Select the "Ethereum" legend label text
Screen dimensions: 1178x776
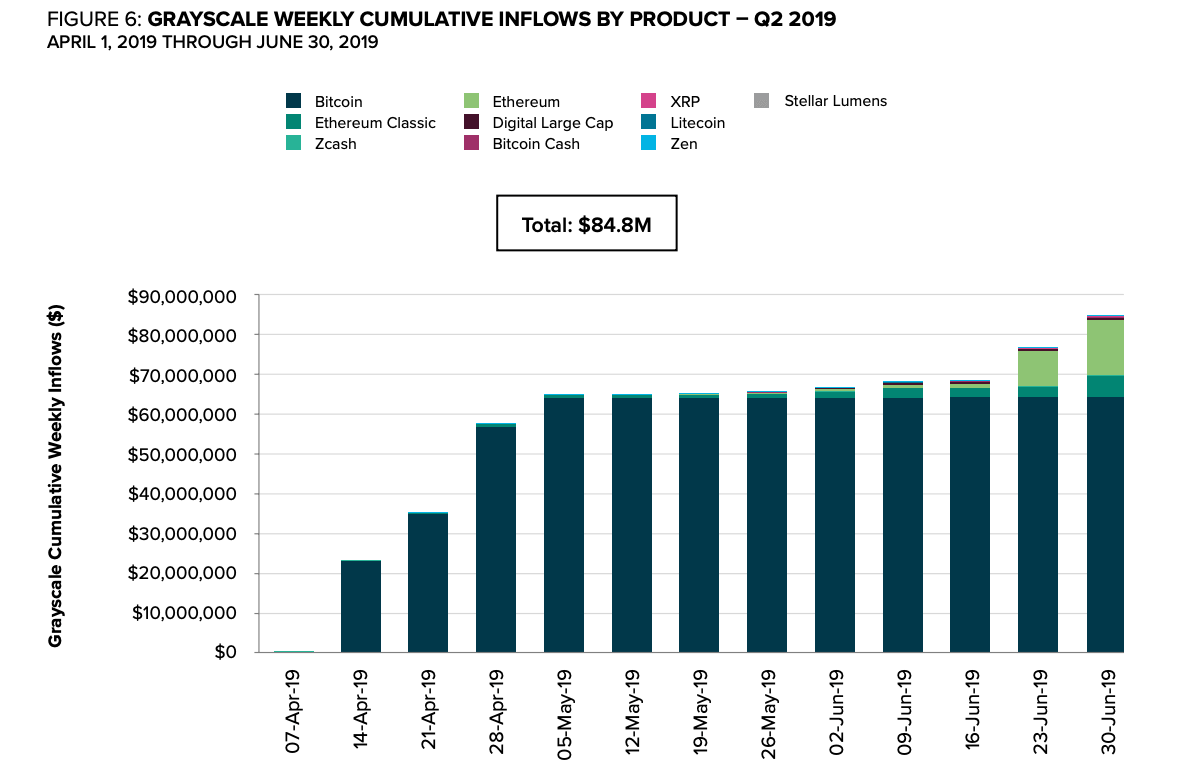(526, 101)
